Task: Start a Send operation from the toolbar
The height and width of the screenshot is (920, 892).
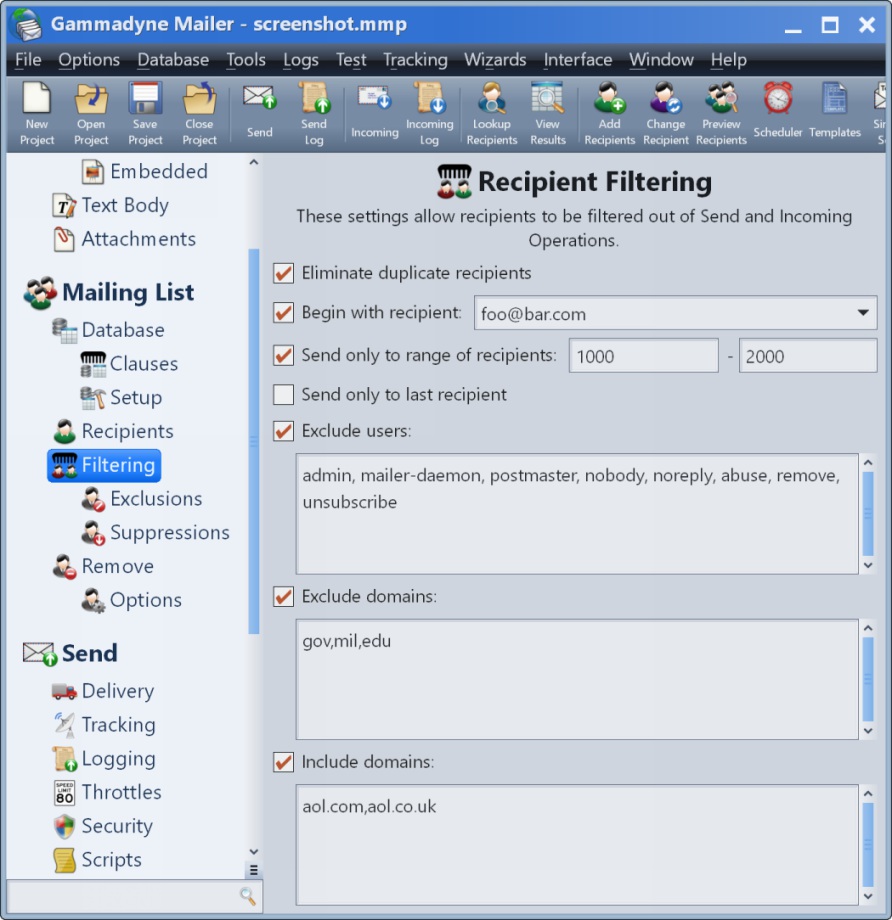Action: pos(259,111)
